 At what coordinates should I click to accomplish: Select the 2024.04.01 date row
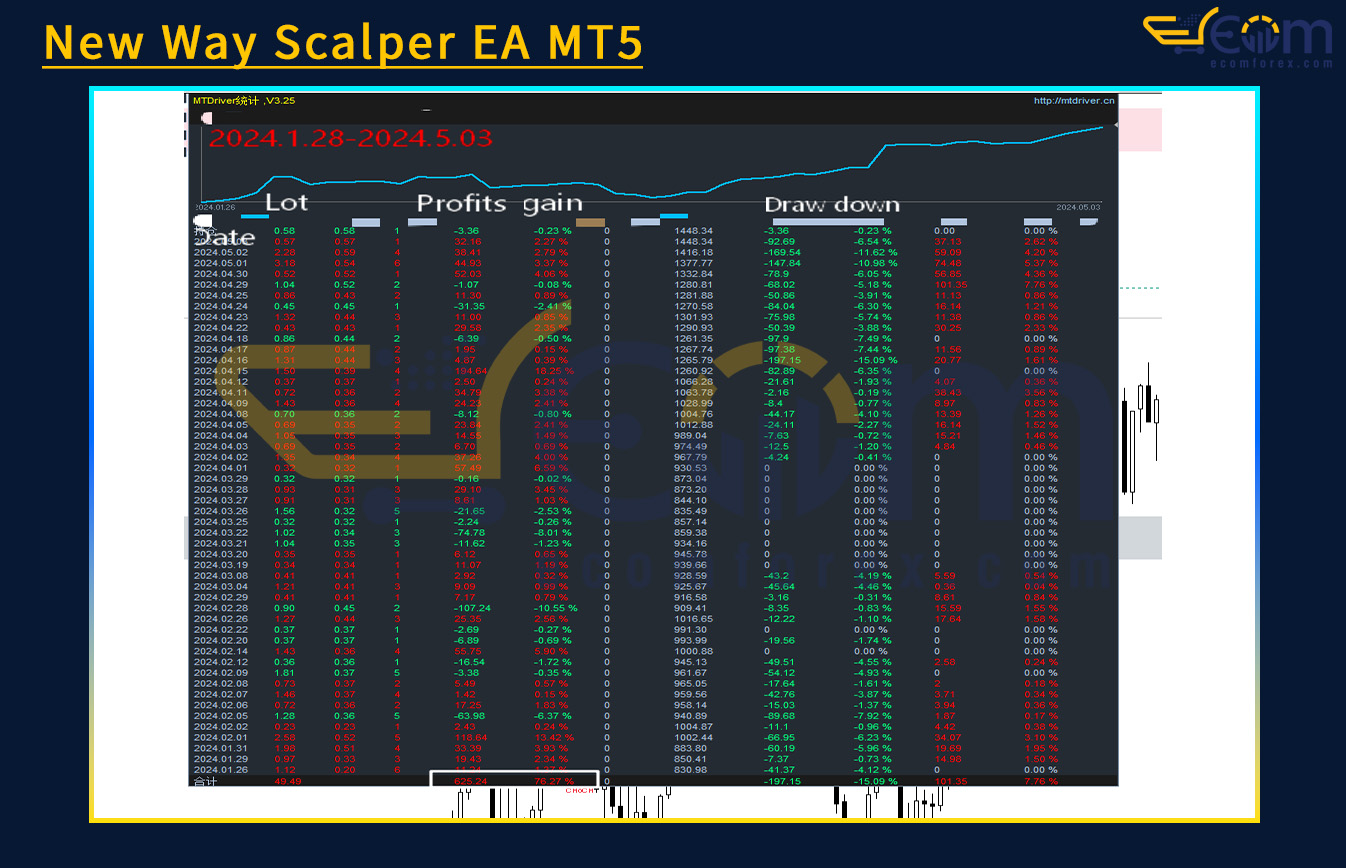click(x=655, y=468)
